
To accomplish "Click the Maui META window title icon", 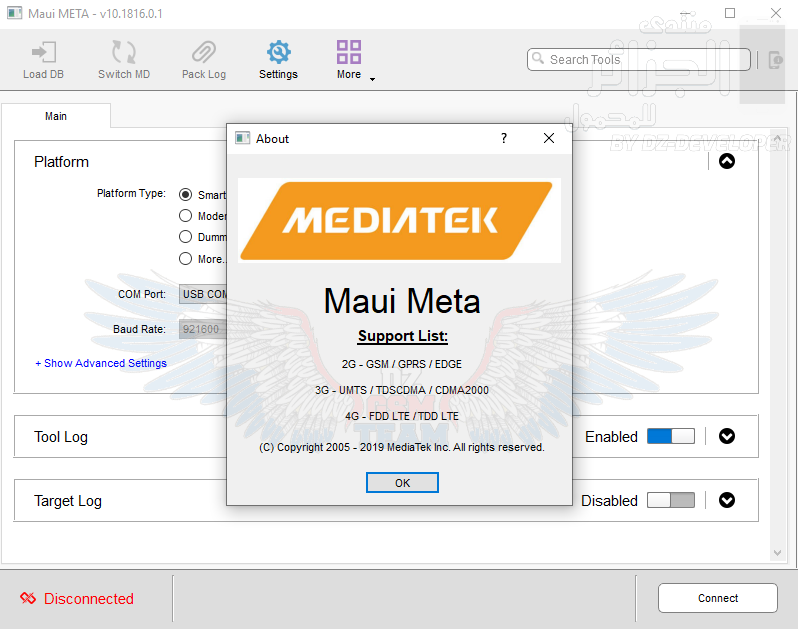I will [14, 13].
